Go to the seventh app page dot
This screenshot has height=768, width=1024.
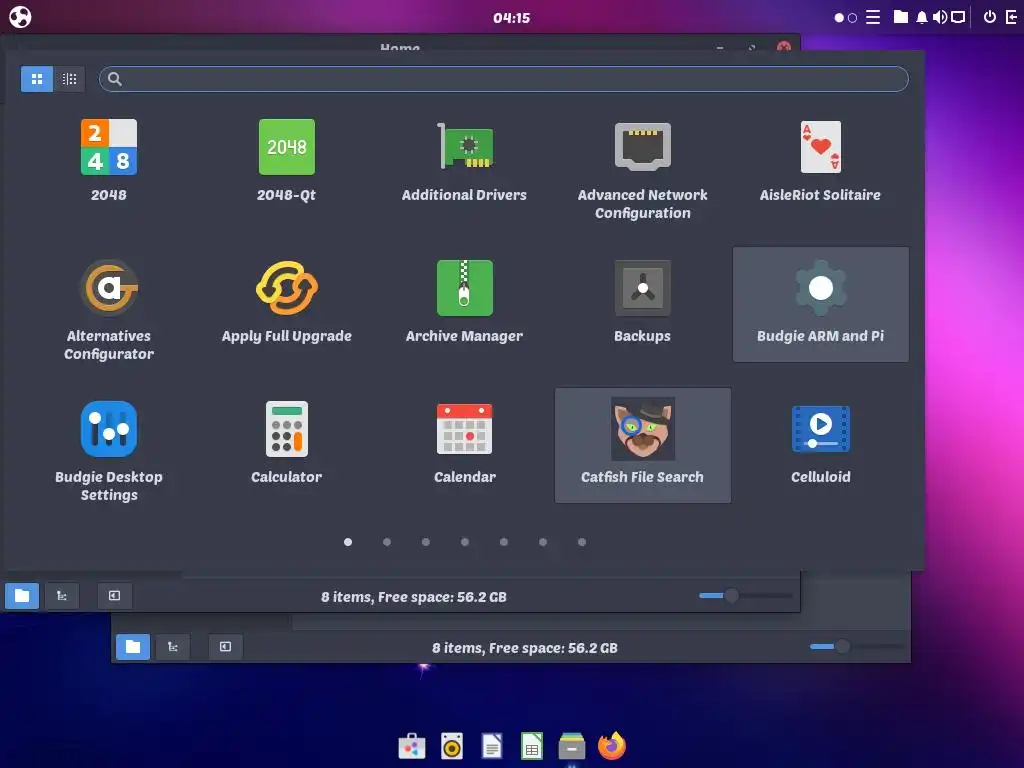click(x=582, y=542)
